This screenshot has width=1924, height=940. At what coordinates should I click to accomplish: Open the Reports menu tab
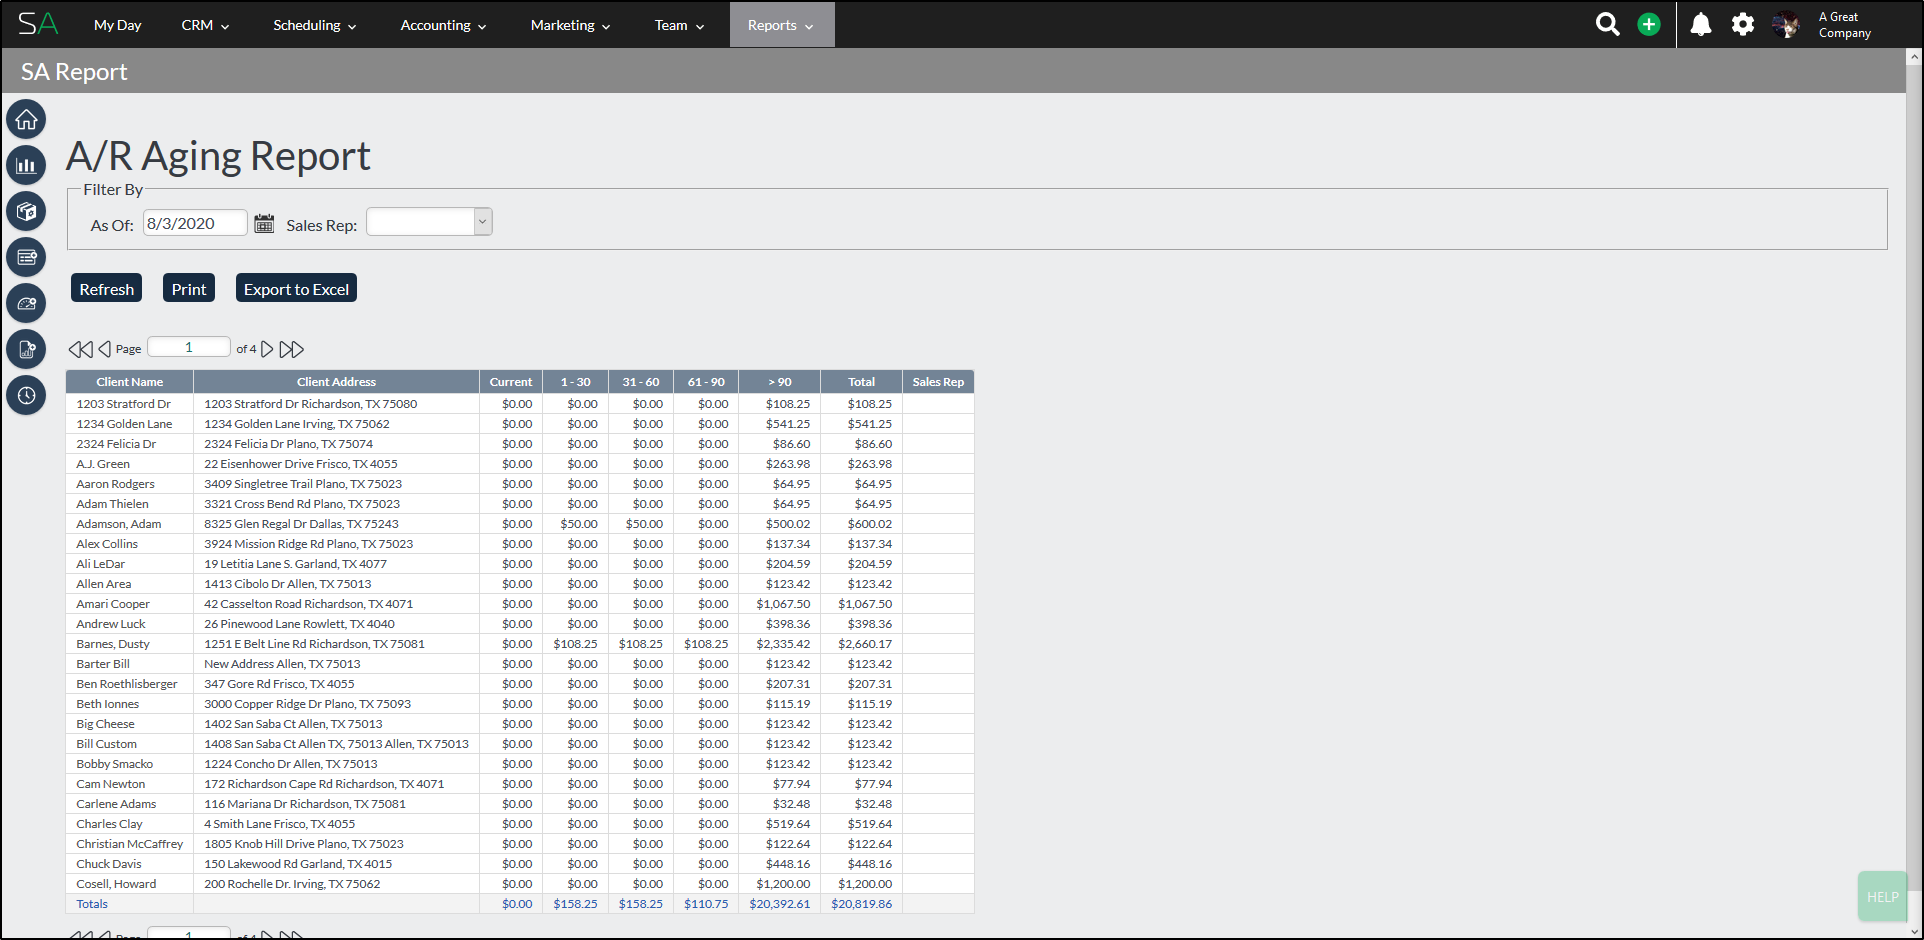click(780, 25)
